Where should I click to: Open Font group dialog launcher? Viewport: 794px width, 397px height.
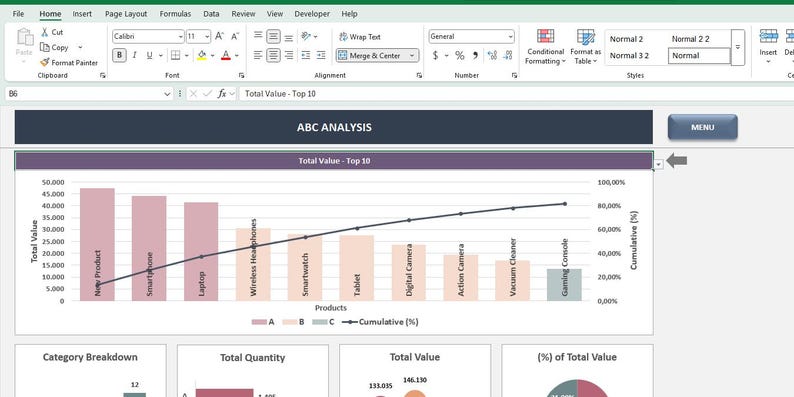(241, 75)
